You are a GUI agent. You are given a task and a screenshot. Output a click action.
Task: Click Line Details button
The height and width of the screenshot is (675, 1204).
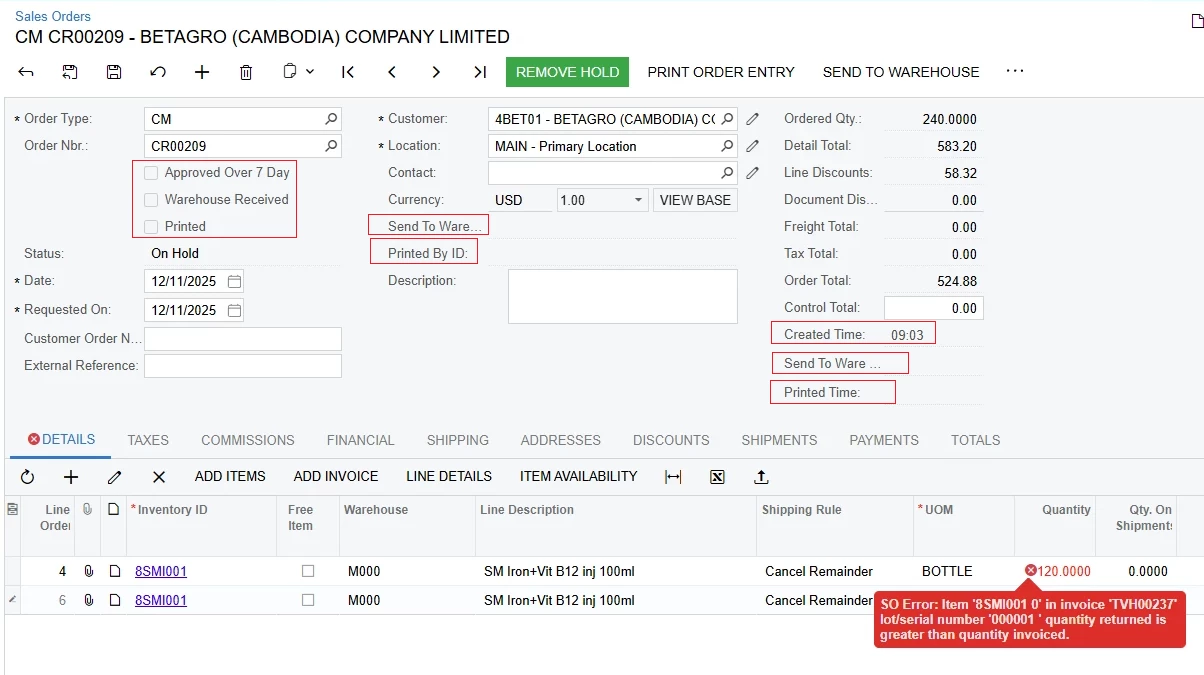[x=449, y=477]
